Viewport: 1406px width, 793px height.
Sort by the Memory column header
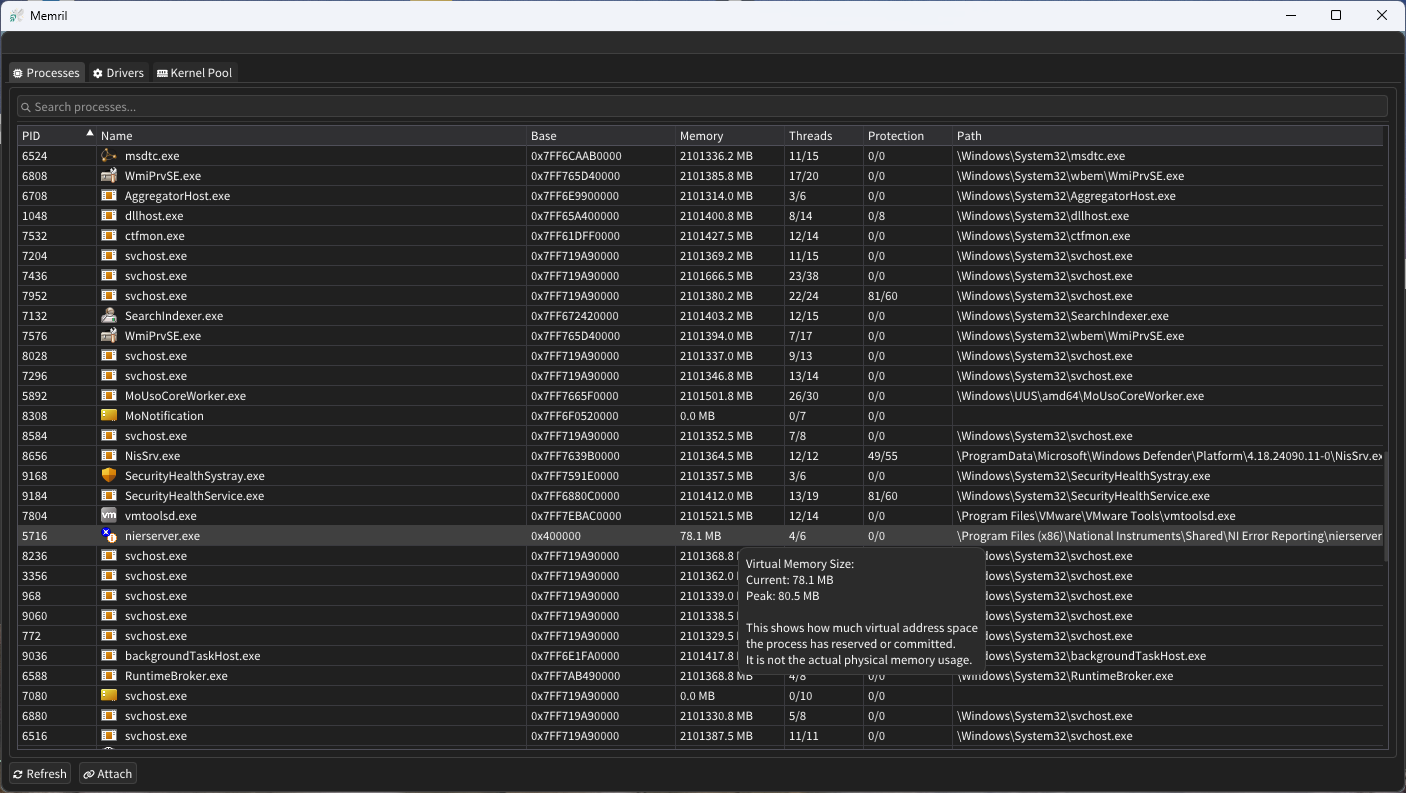[730, 136]
